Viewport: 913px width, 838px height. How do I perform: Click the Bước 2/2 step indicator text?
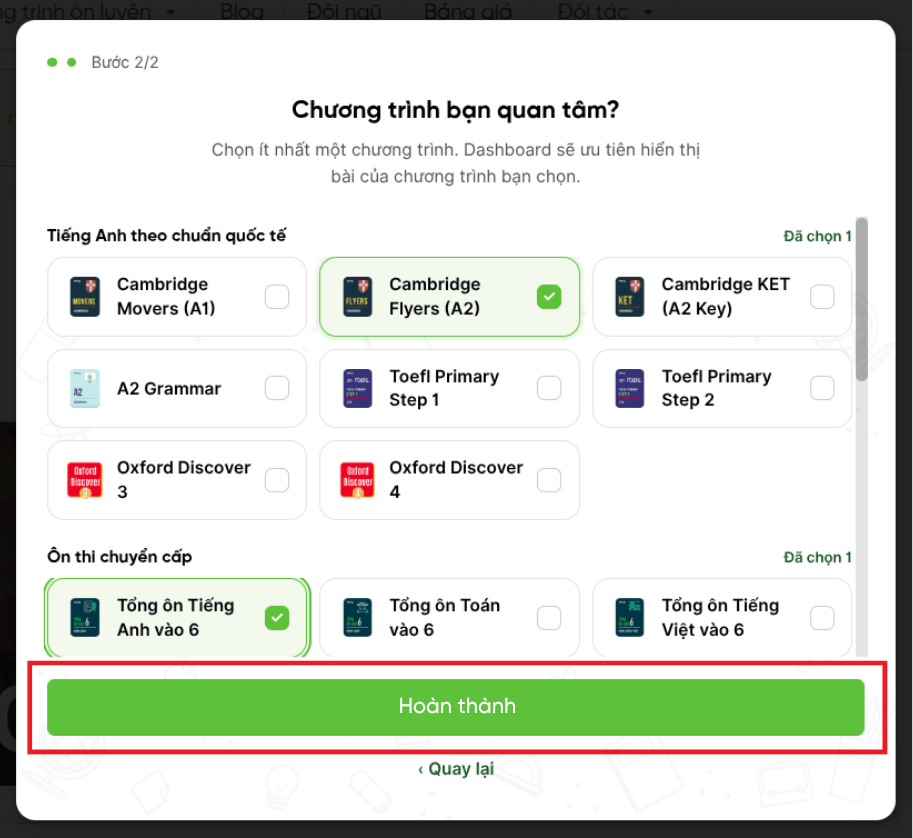125,62
